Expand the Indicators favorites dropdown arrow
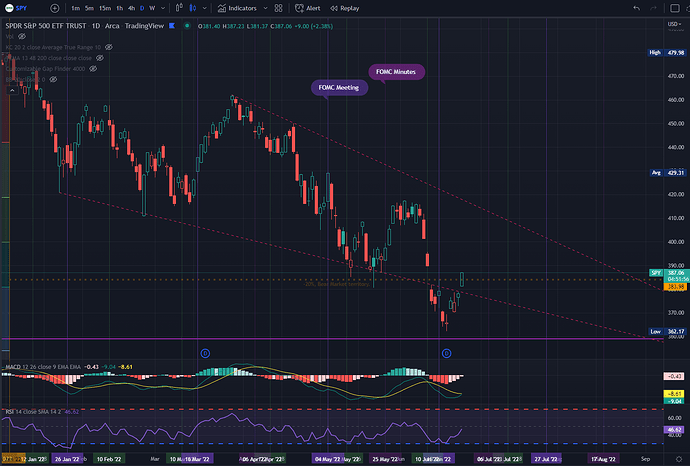This screenshot has height=466, width=690. (x=265, y=8)
